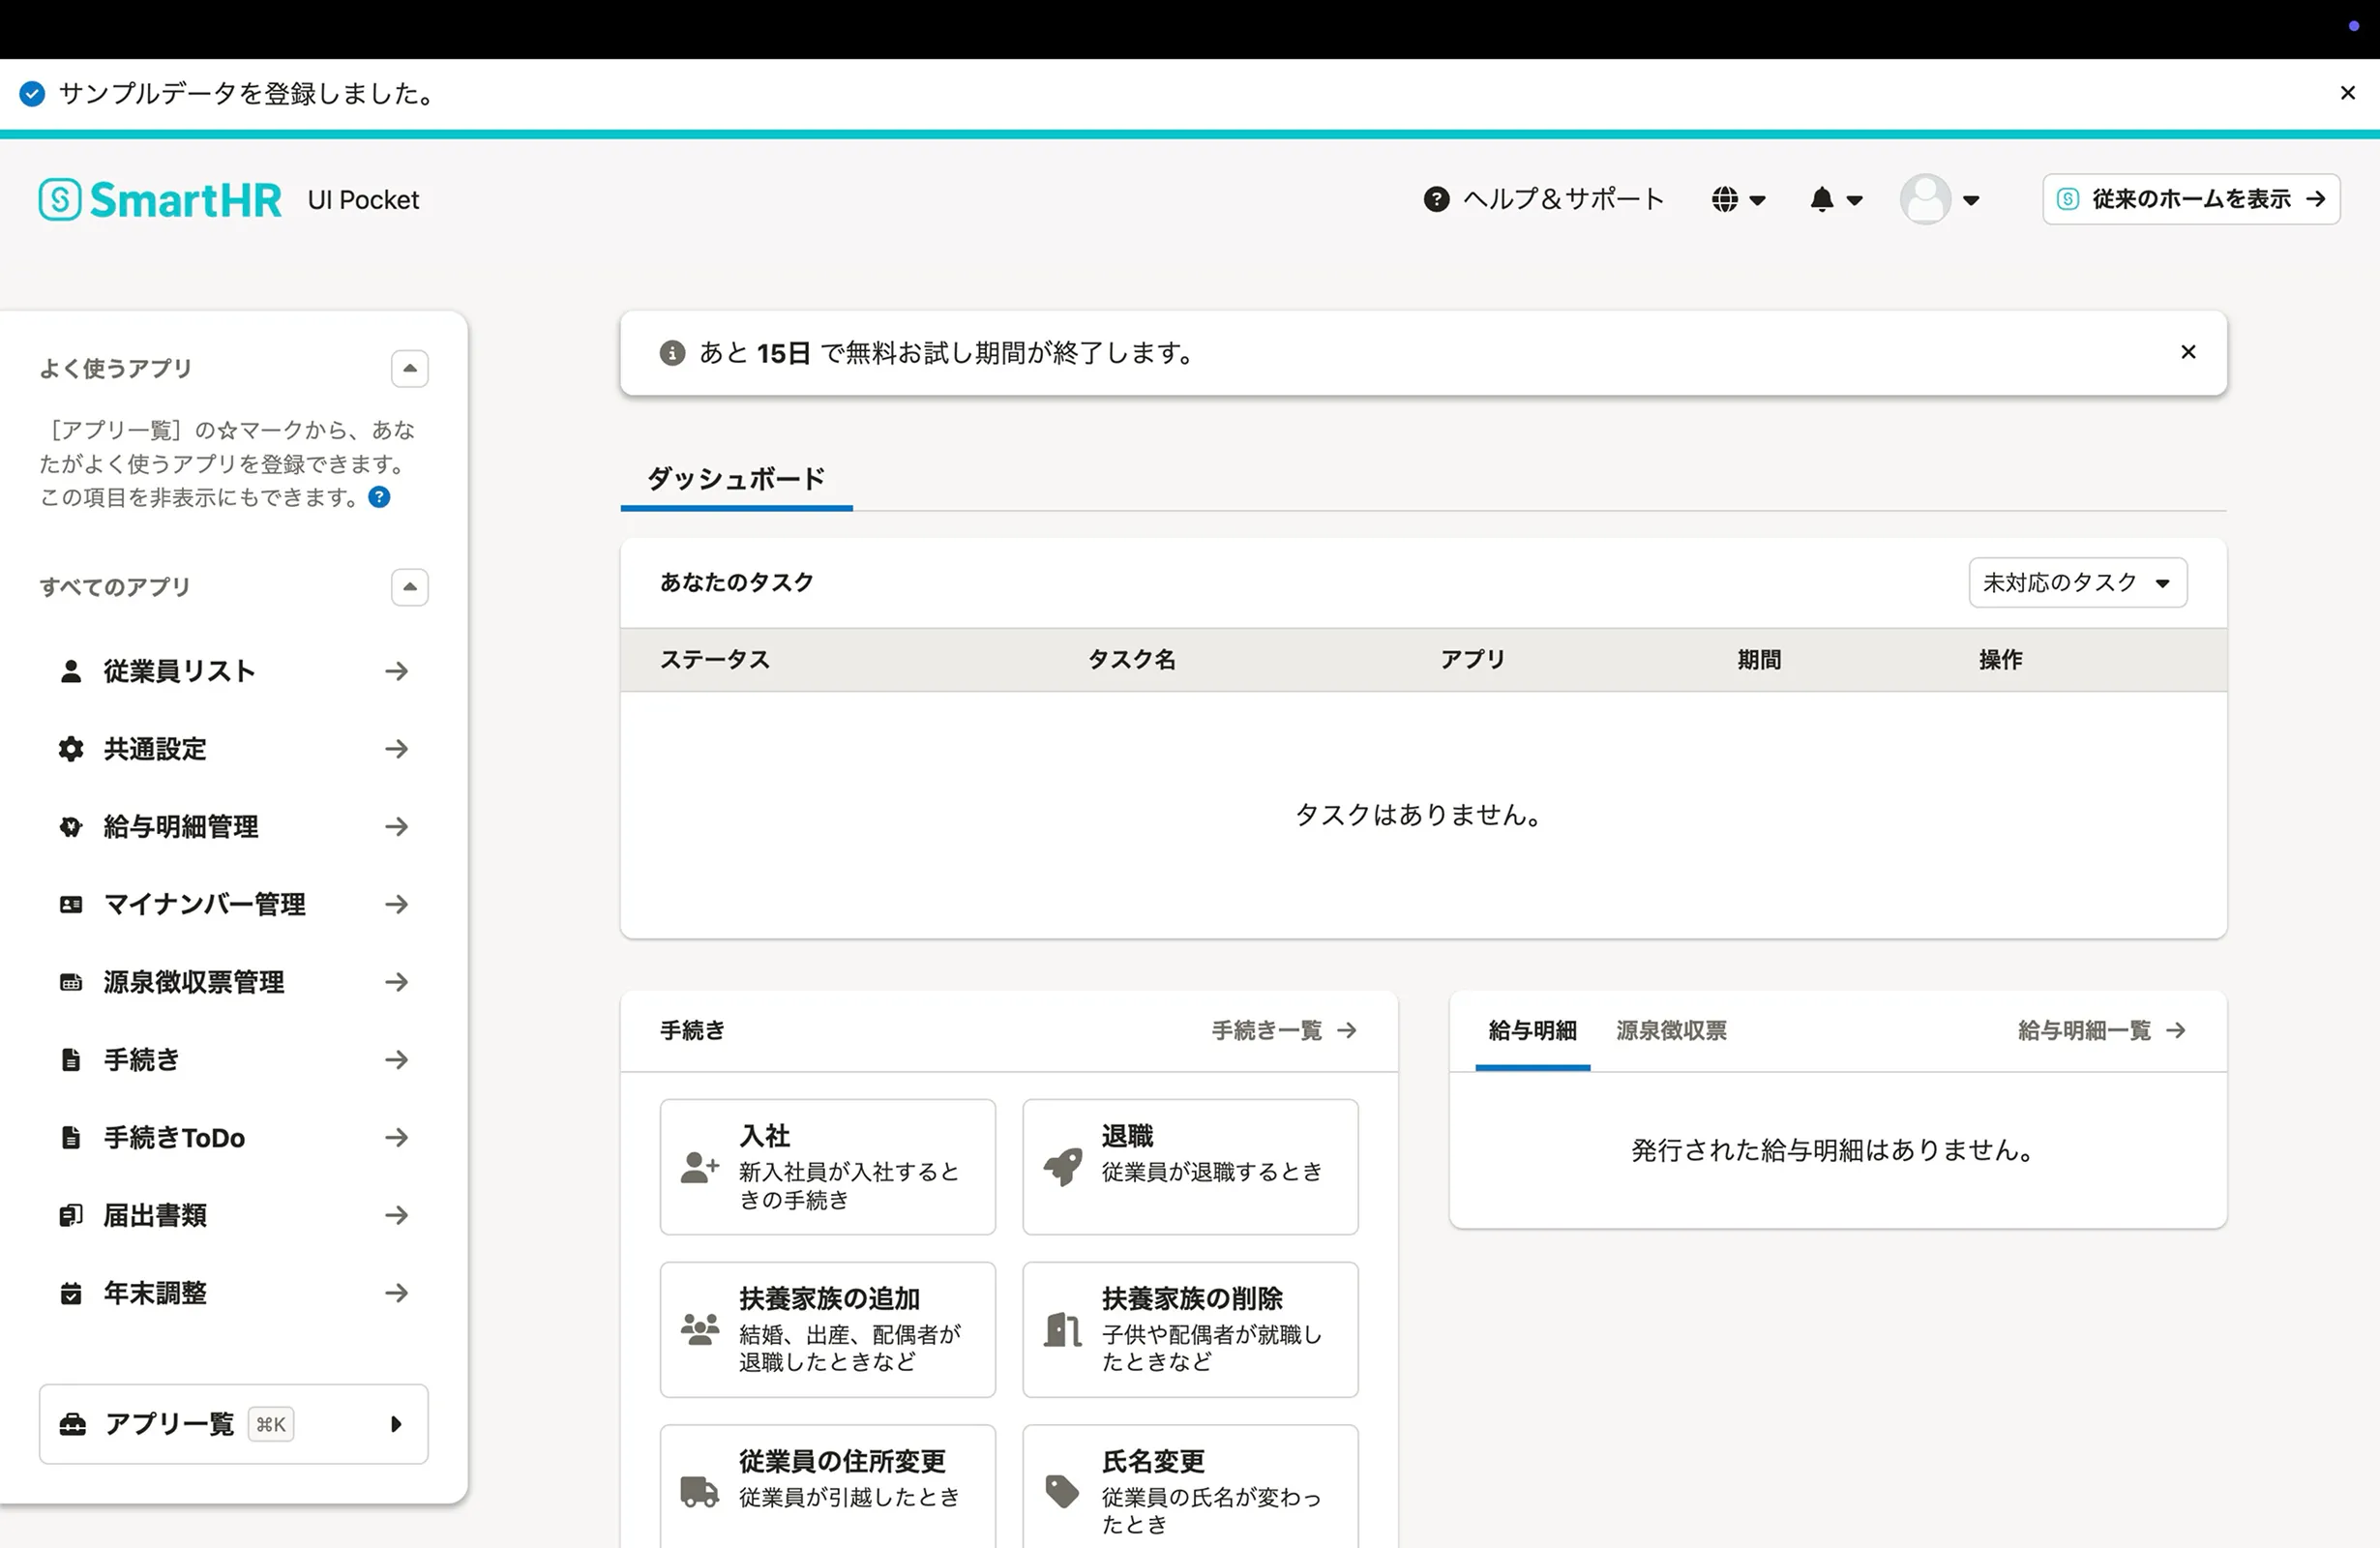The height and width of the screenshot is (1548, 2380).
Task: Select the ダッシュボード tab
Action: point(736,479)
